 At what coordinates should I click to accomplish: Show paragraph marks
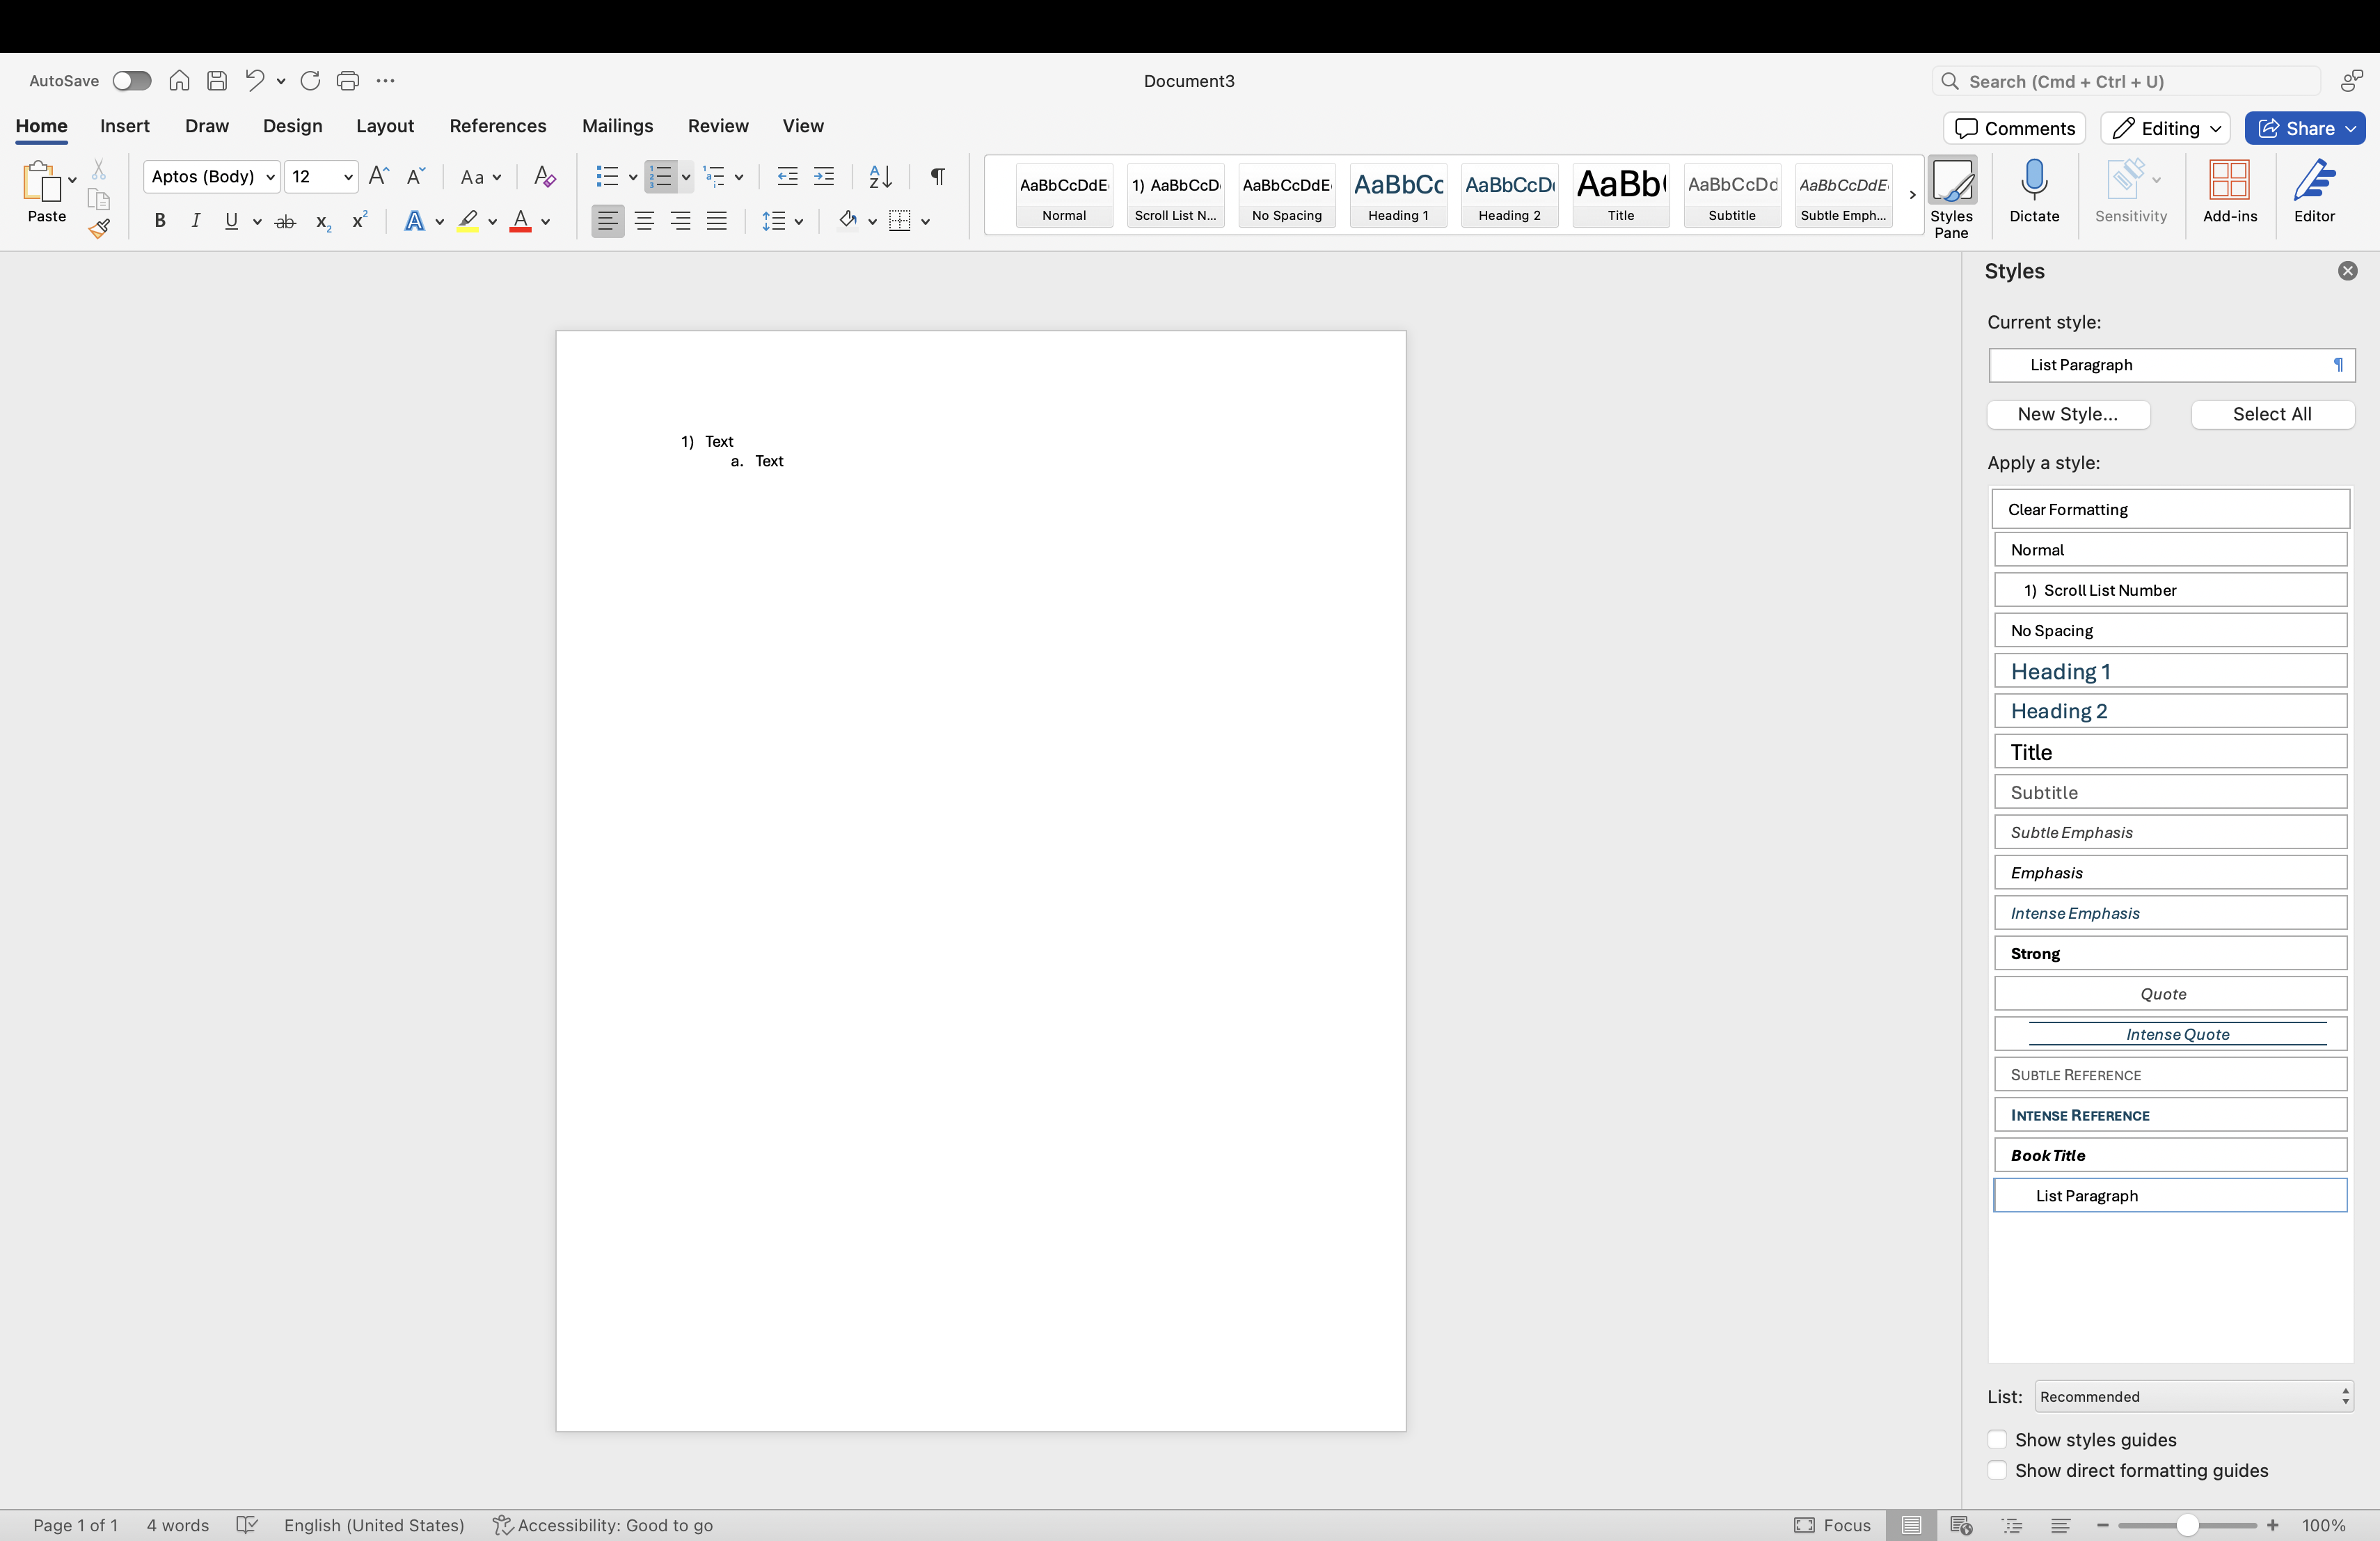937,176
